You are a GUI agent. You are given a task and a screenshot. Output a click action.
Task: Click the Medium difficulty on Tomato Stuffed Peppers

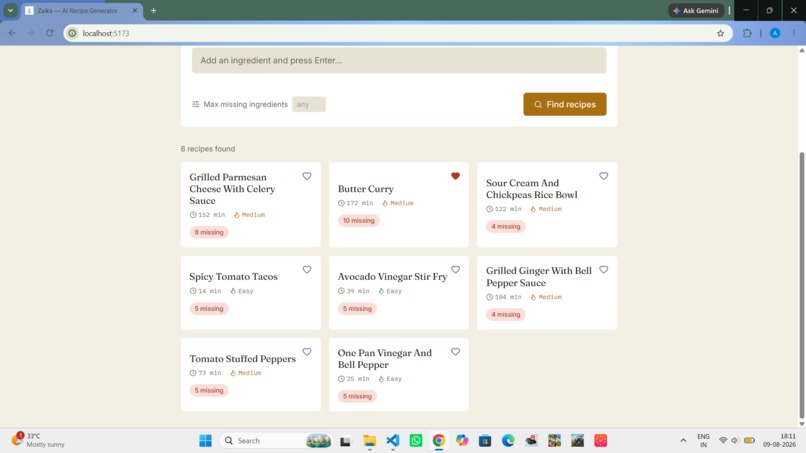coord(246,373)
